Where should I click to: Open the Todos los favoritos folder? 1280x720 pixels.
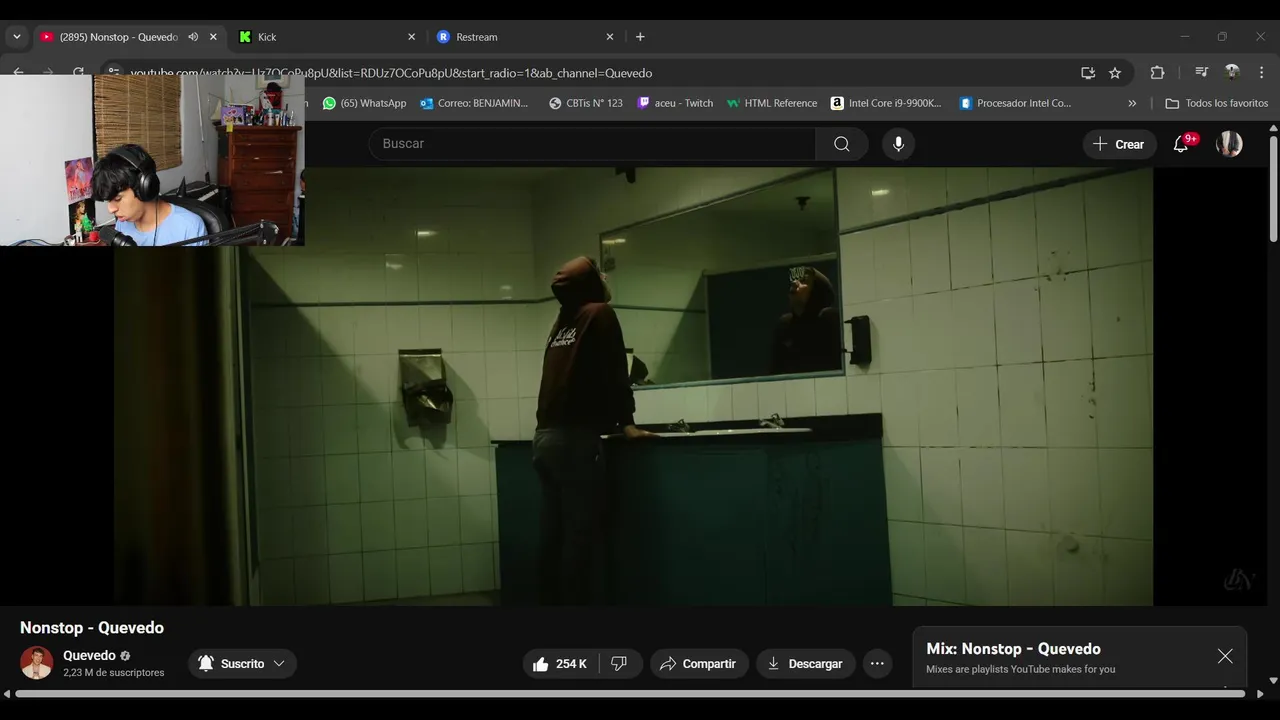pos(1217,103)
